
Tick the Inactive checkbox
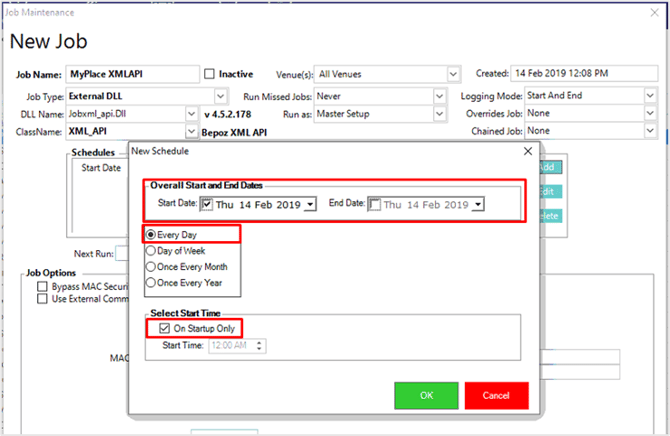[209, 74]
